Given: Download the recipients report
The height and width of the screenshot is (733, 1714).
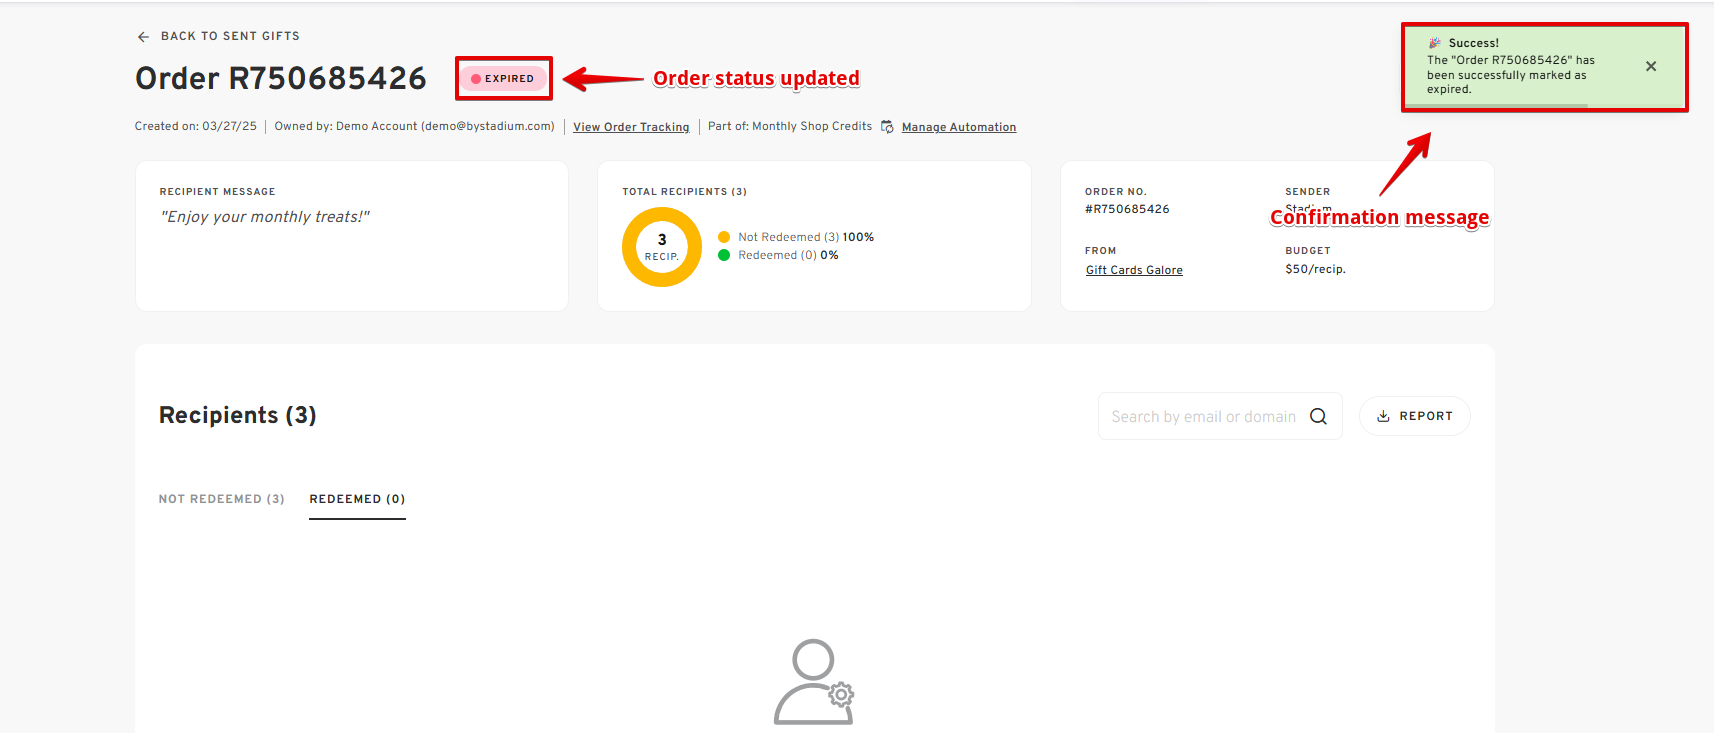Looking at the screenshot, I should [x=1414, y=416].
